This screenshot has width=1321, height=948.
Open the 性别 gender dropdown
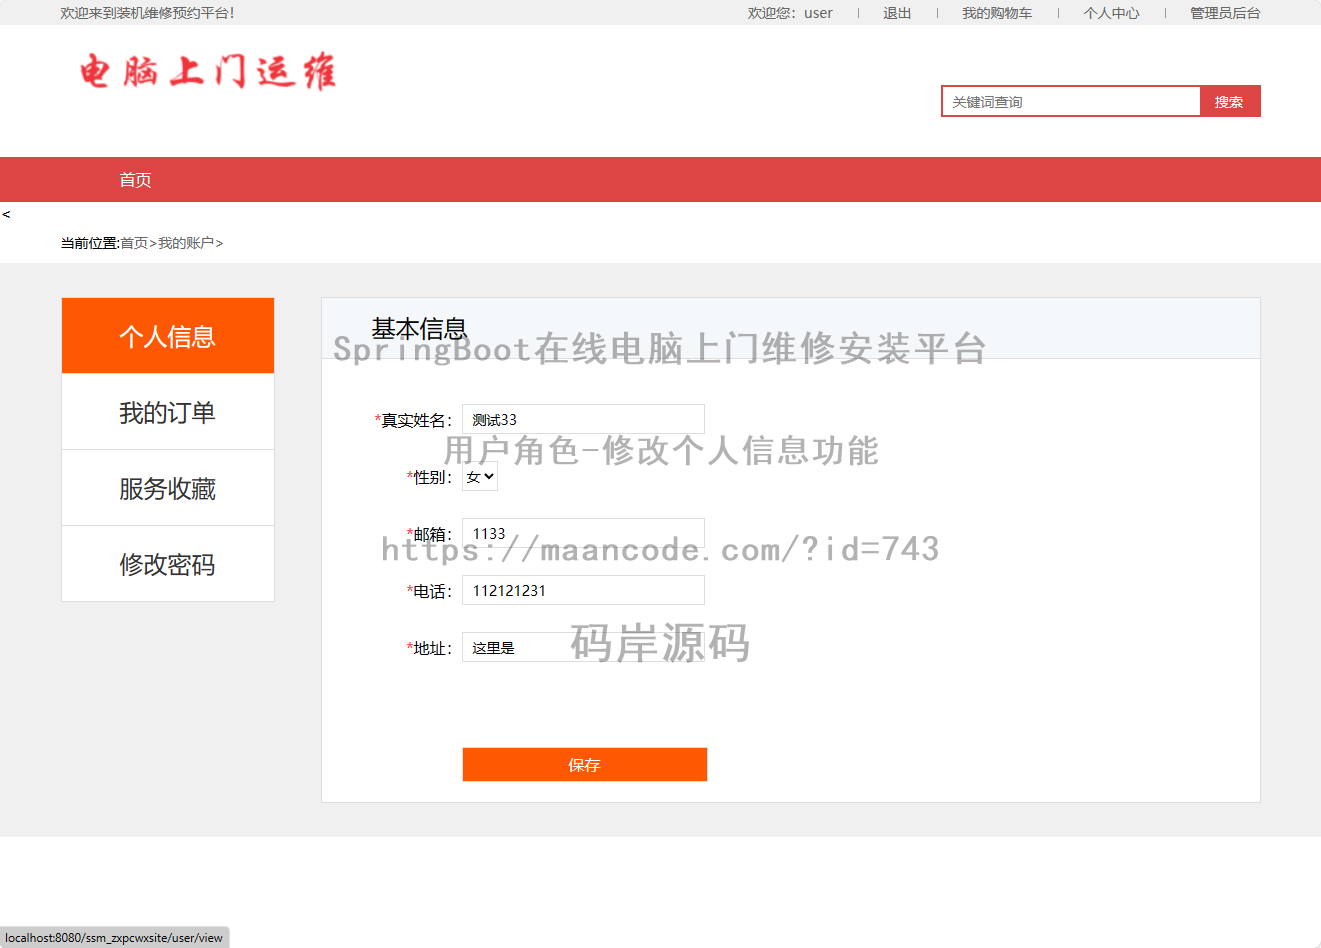480,477
